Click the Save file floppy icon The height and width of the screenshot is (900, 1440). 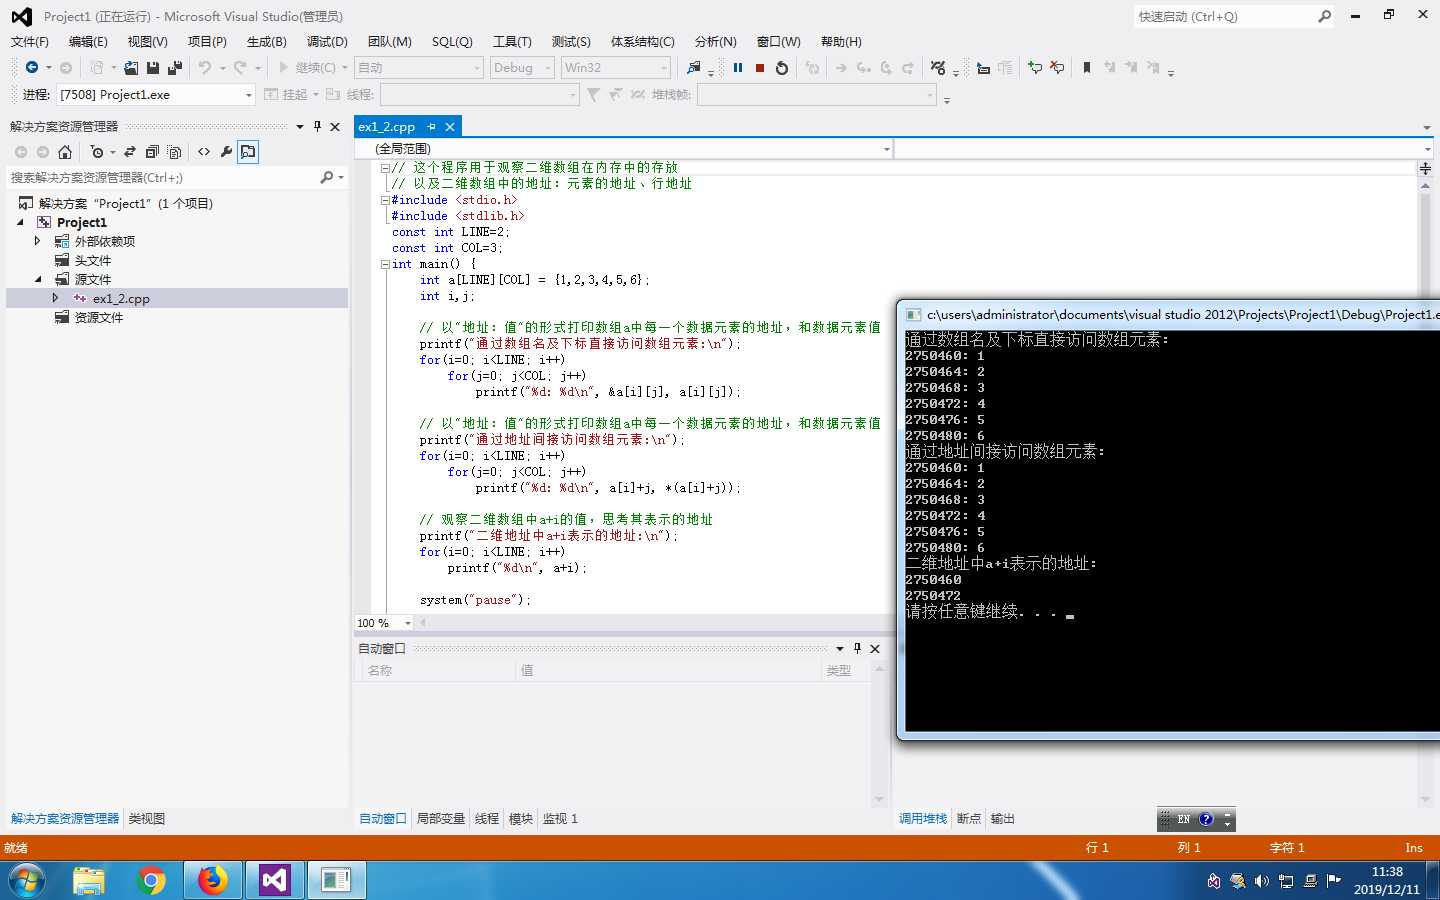tap(153, 67)
